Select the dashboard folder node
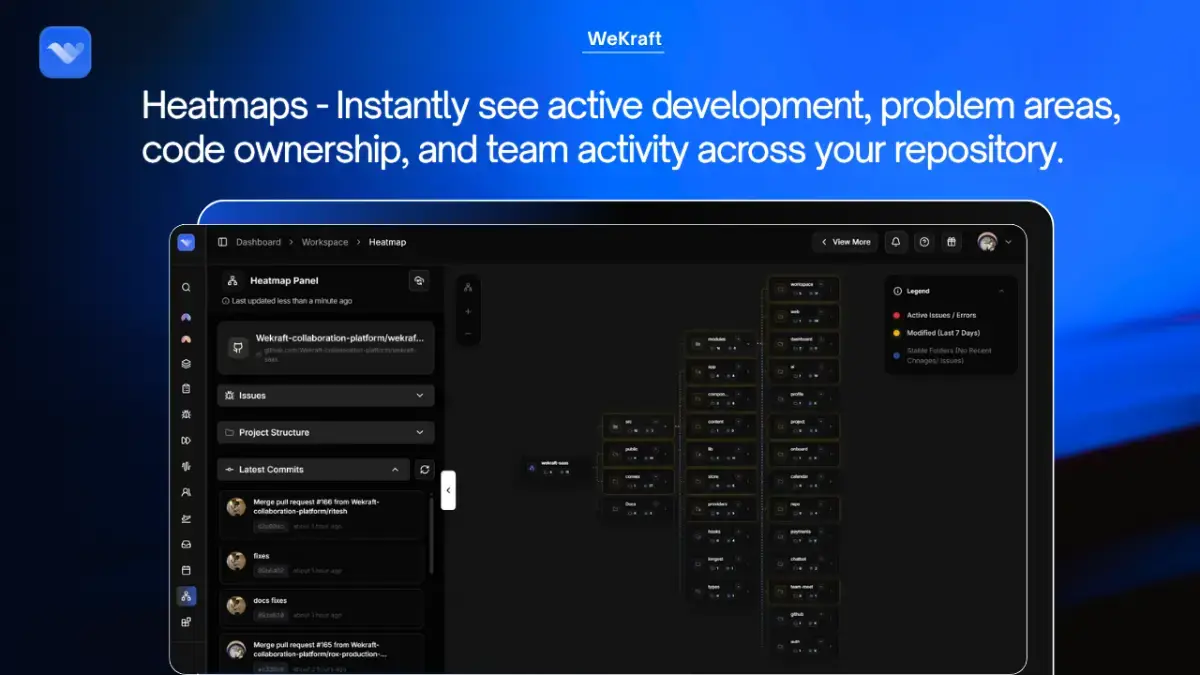Screen dimensions: 1200x675 click(x=804, y=343)
